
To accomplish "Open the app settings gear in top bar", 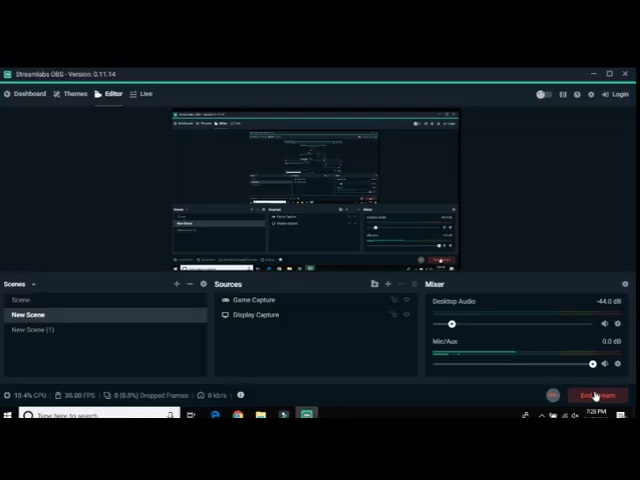I will pos(591,94).
